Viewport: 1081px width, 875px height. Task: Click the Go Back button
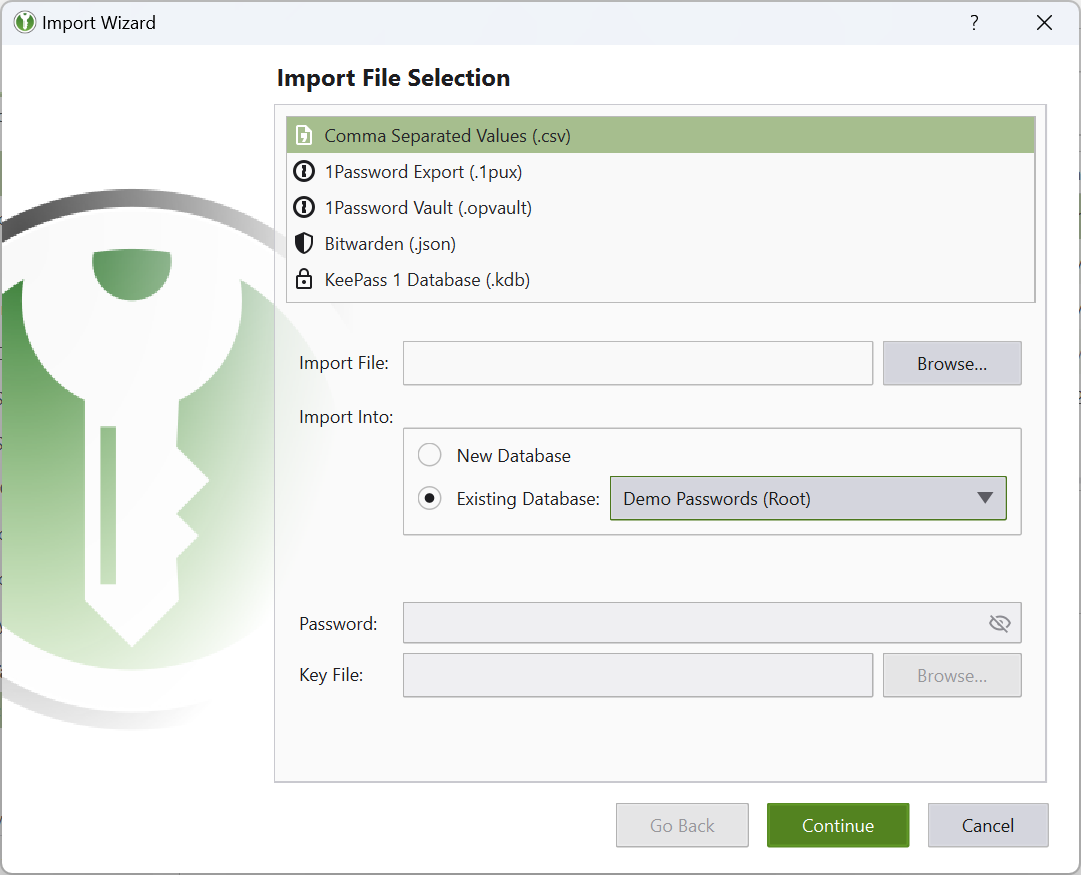[x=682, y=825]
